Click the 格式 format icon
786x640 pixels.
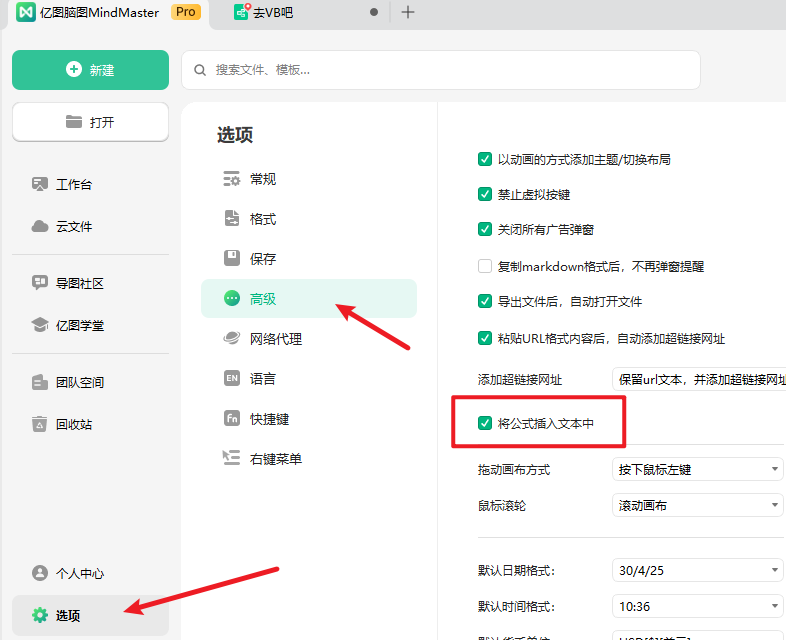[232, 219]
